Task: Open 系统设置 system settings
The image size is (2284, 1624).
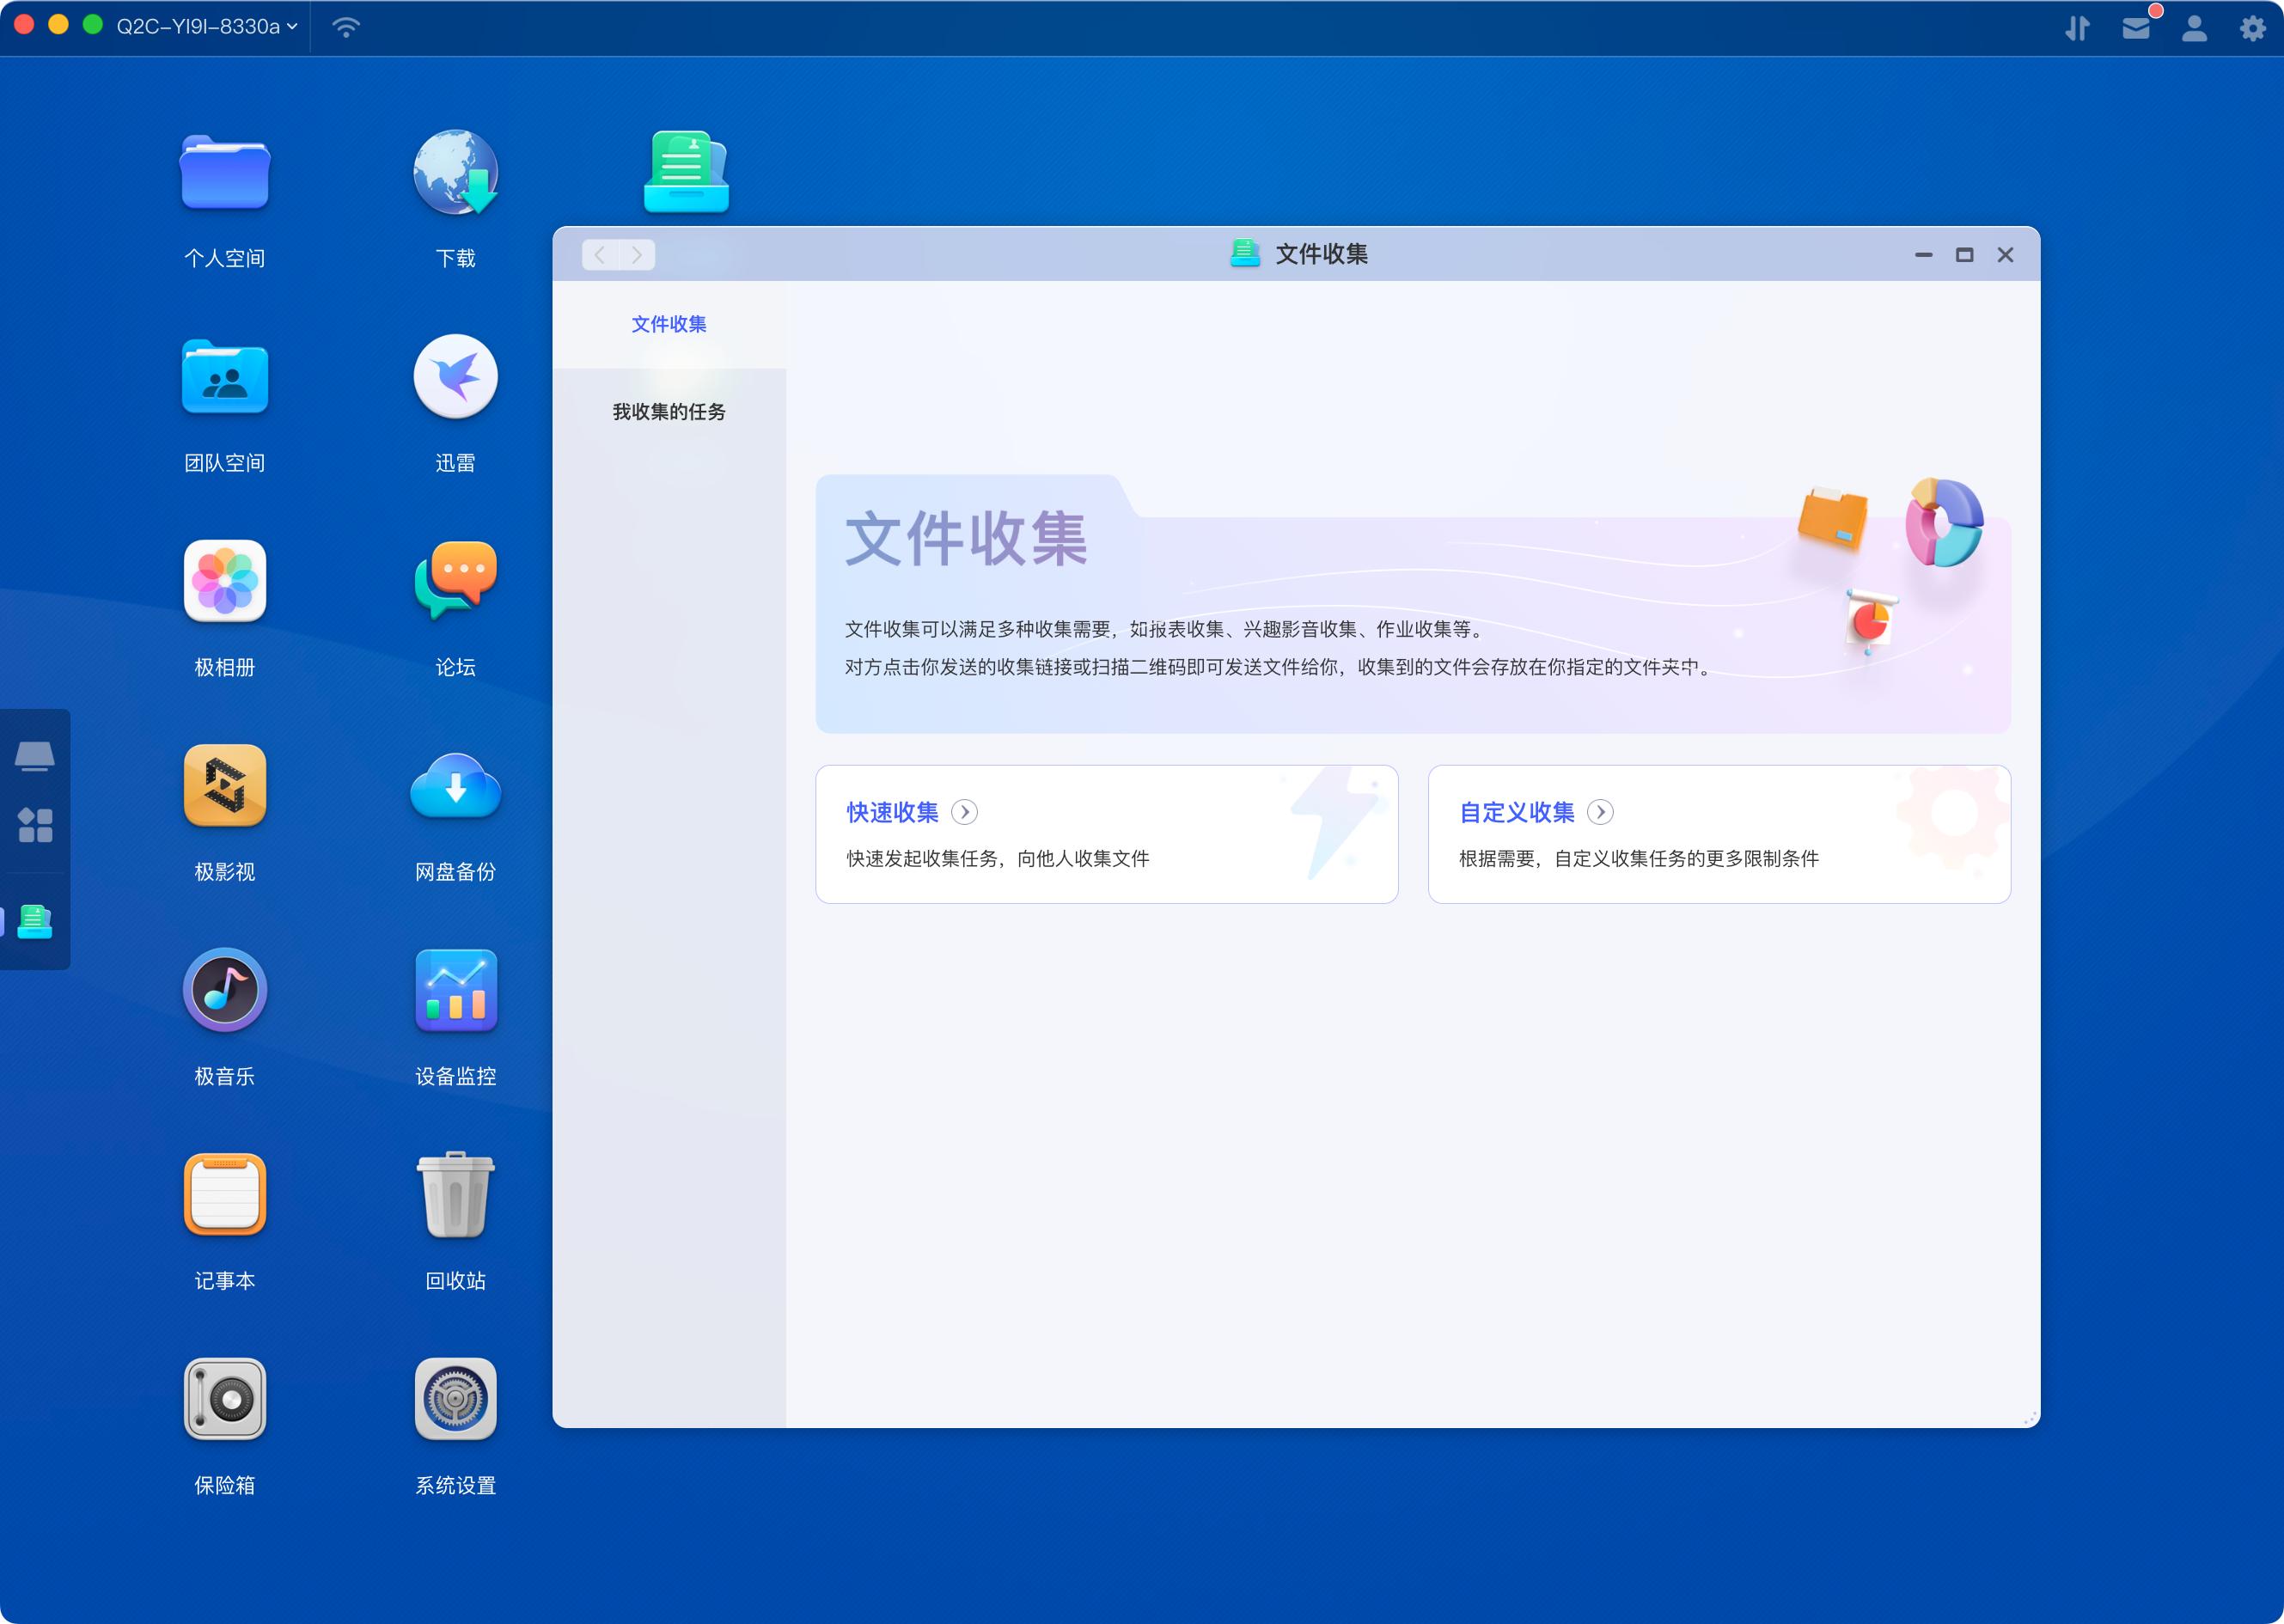Action: pos(456,1400)
